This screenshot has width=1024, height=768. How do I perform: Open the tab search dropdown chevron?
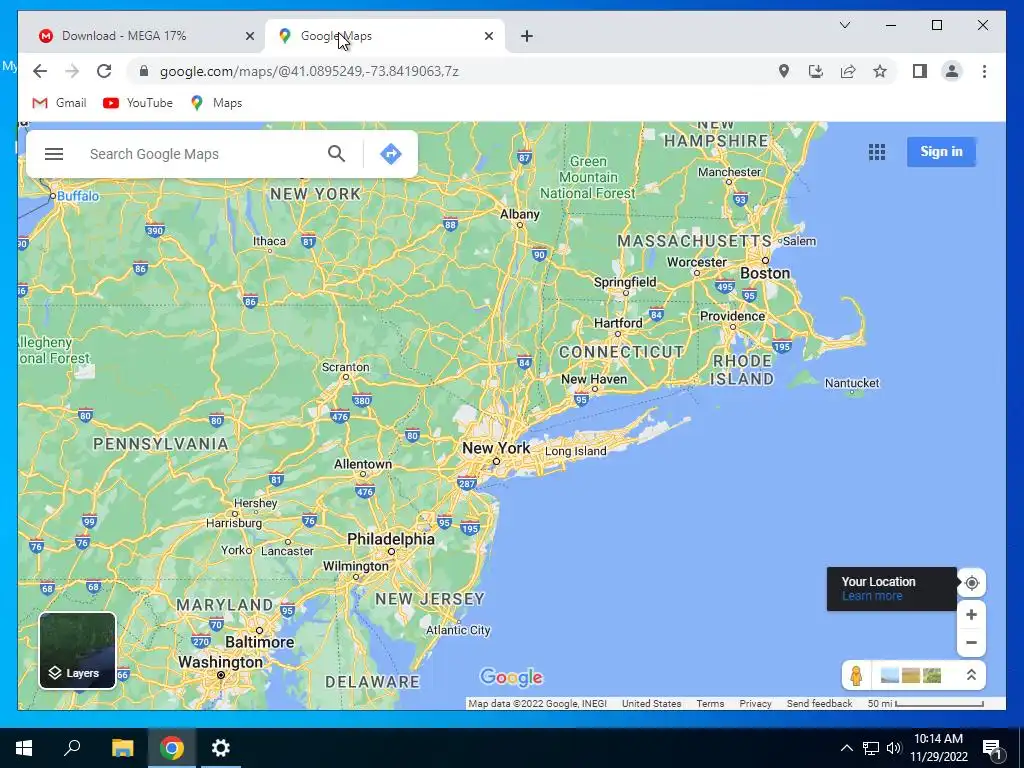pos(844,25)
